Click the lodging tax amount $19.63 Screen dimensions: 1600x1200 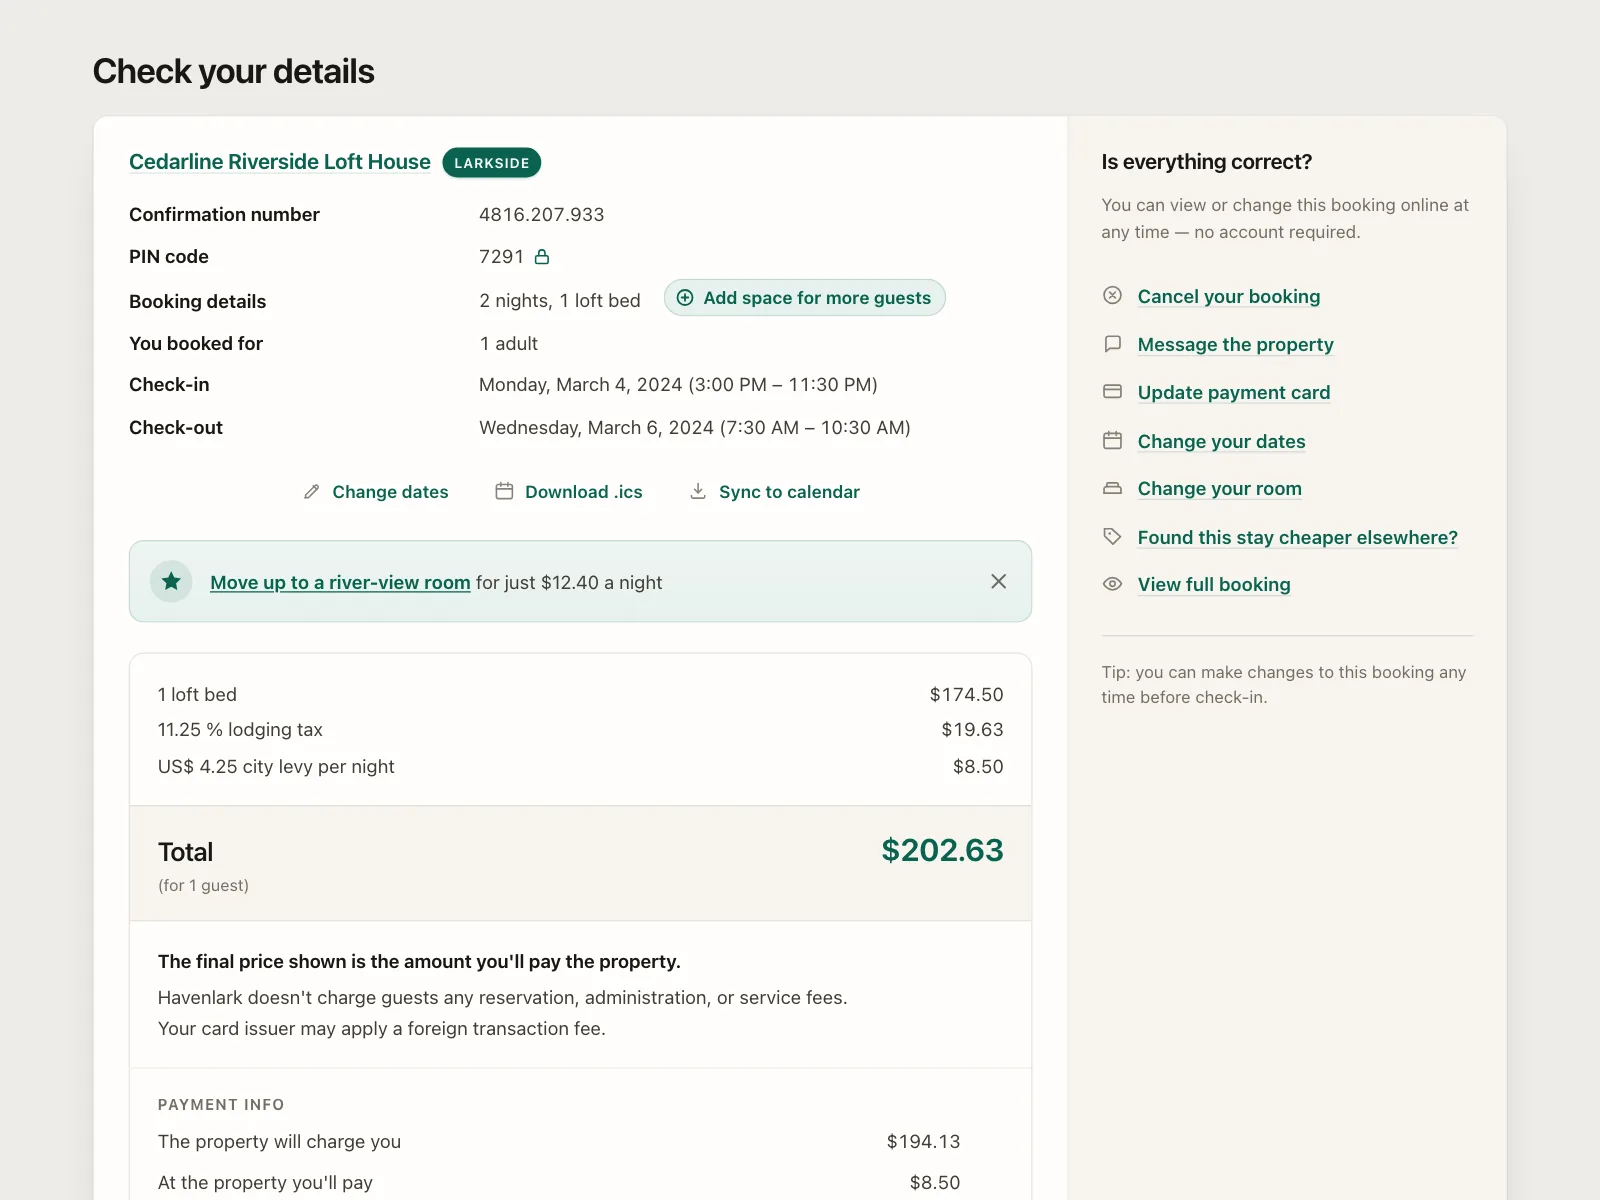(972, 729)
